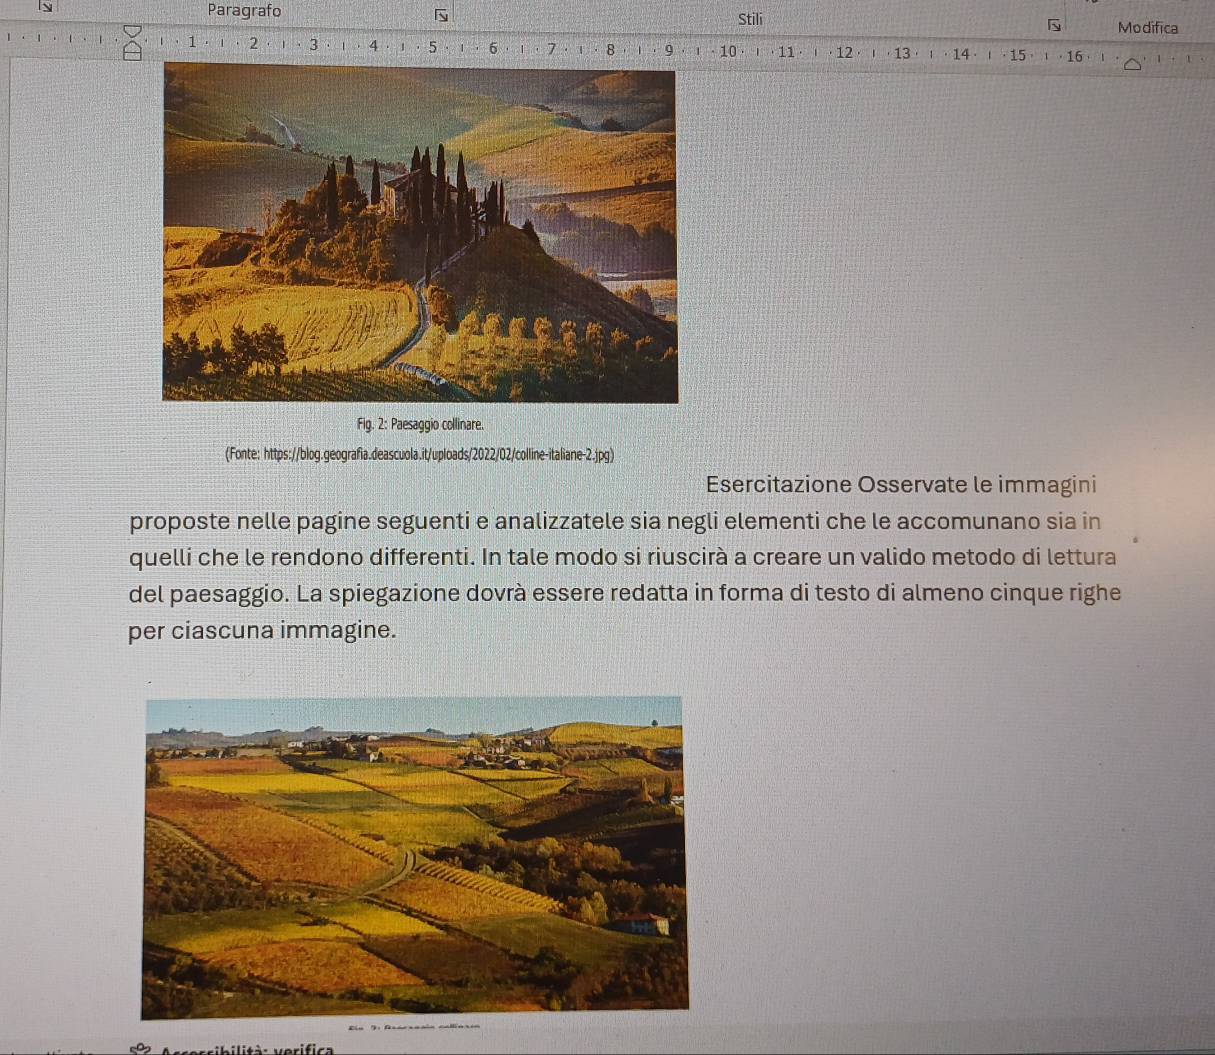Select the right indent marker on ruler
Image resolution: width=1215 pixels, height=1055 pixels.
pos(1132,65)
